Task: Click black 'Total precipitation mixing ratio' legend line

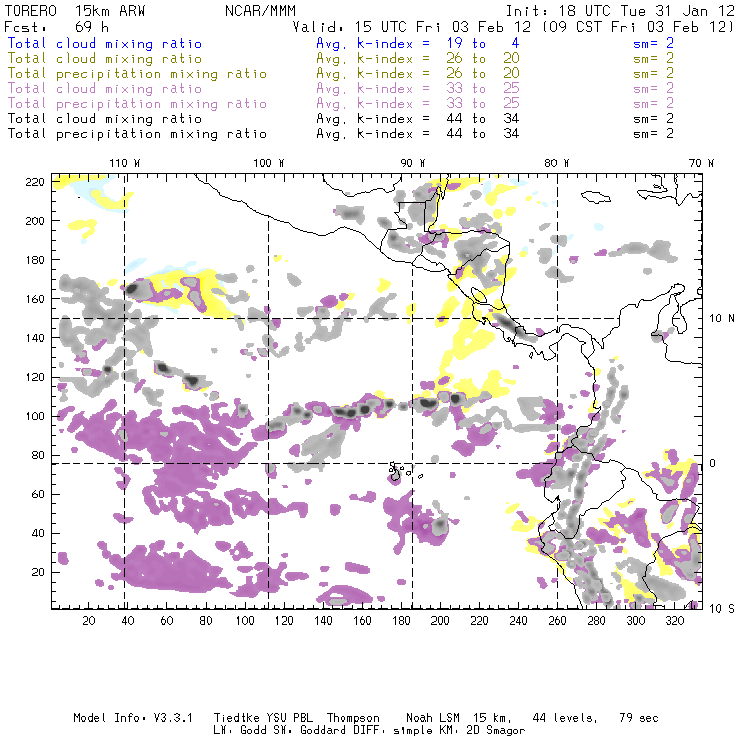Action: [137, 134]
